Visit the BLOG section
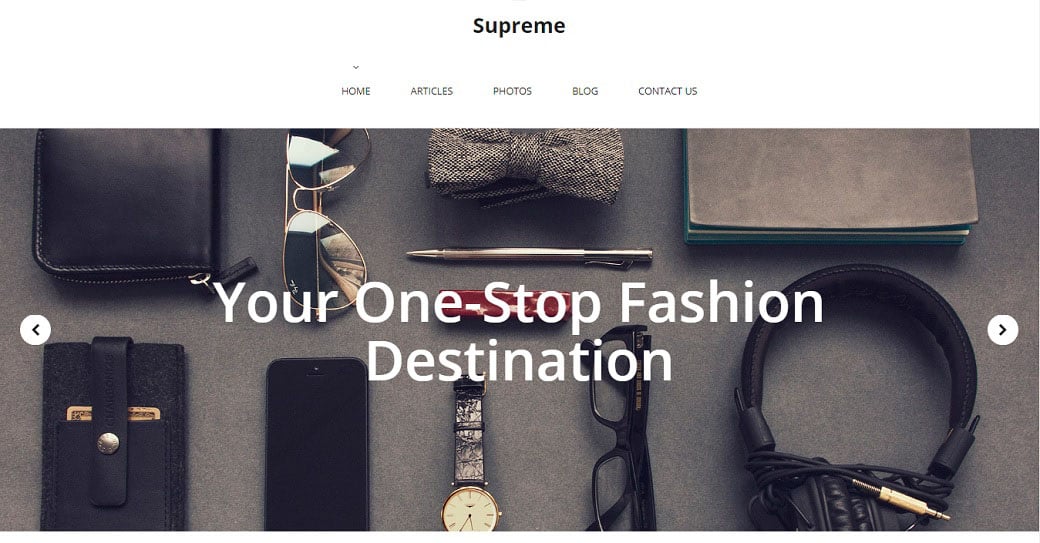Image resolution: width=1040 pixels, height=543 pixels. point(585,91)
